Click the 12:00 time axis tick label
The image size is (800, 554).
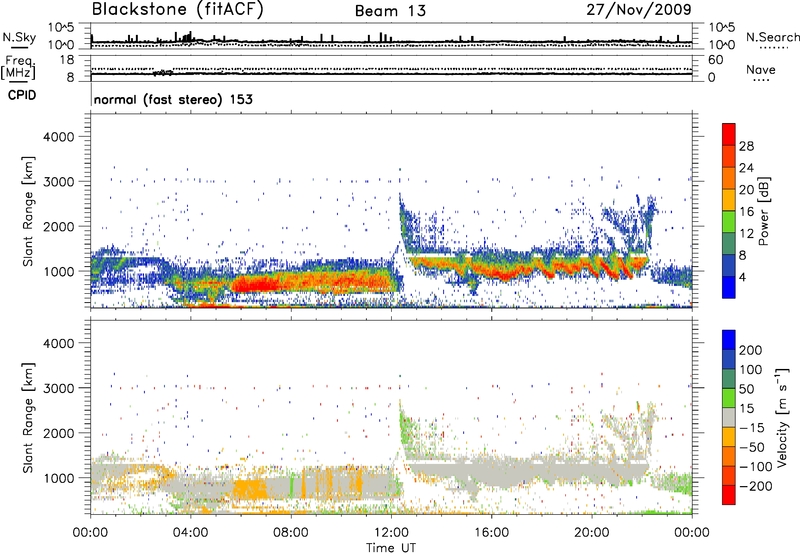pyautogui.click(x=391, y=533)
